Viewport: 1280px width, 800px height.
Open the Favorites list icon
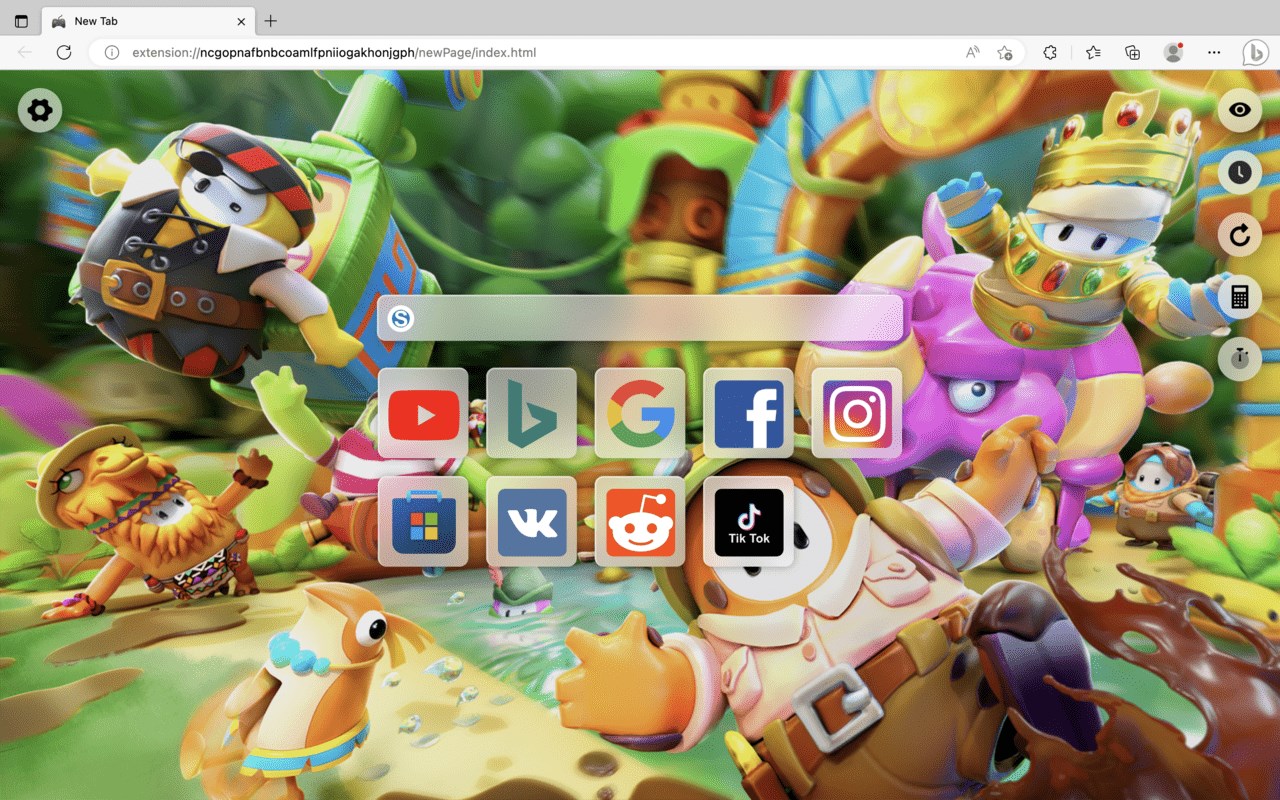click(1093, 52)
